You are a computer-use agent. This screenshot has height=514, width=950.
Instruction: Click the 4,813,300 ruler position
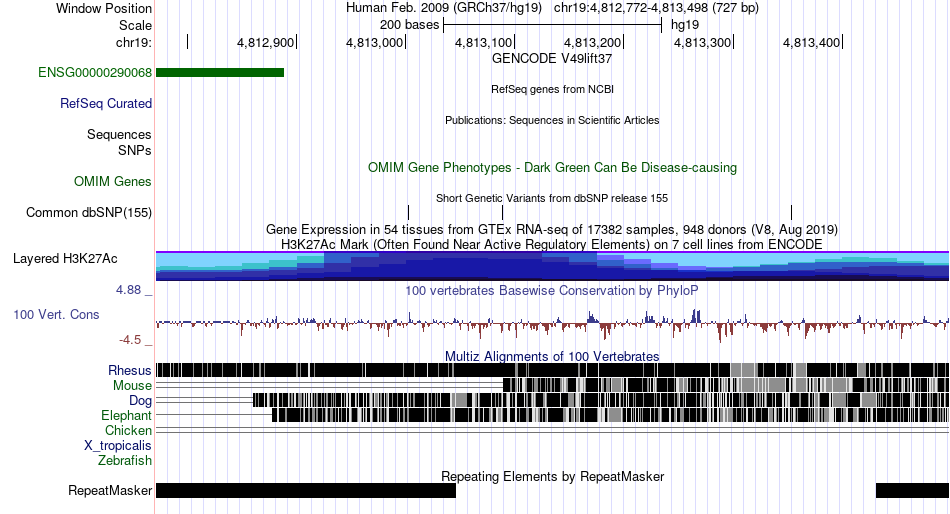coord(703,42)
